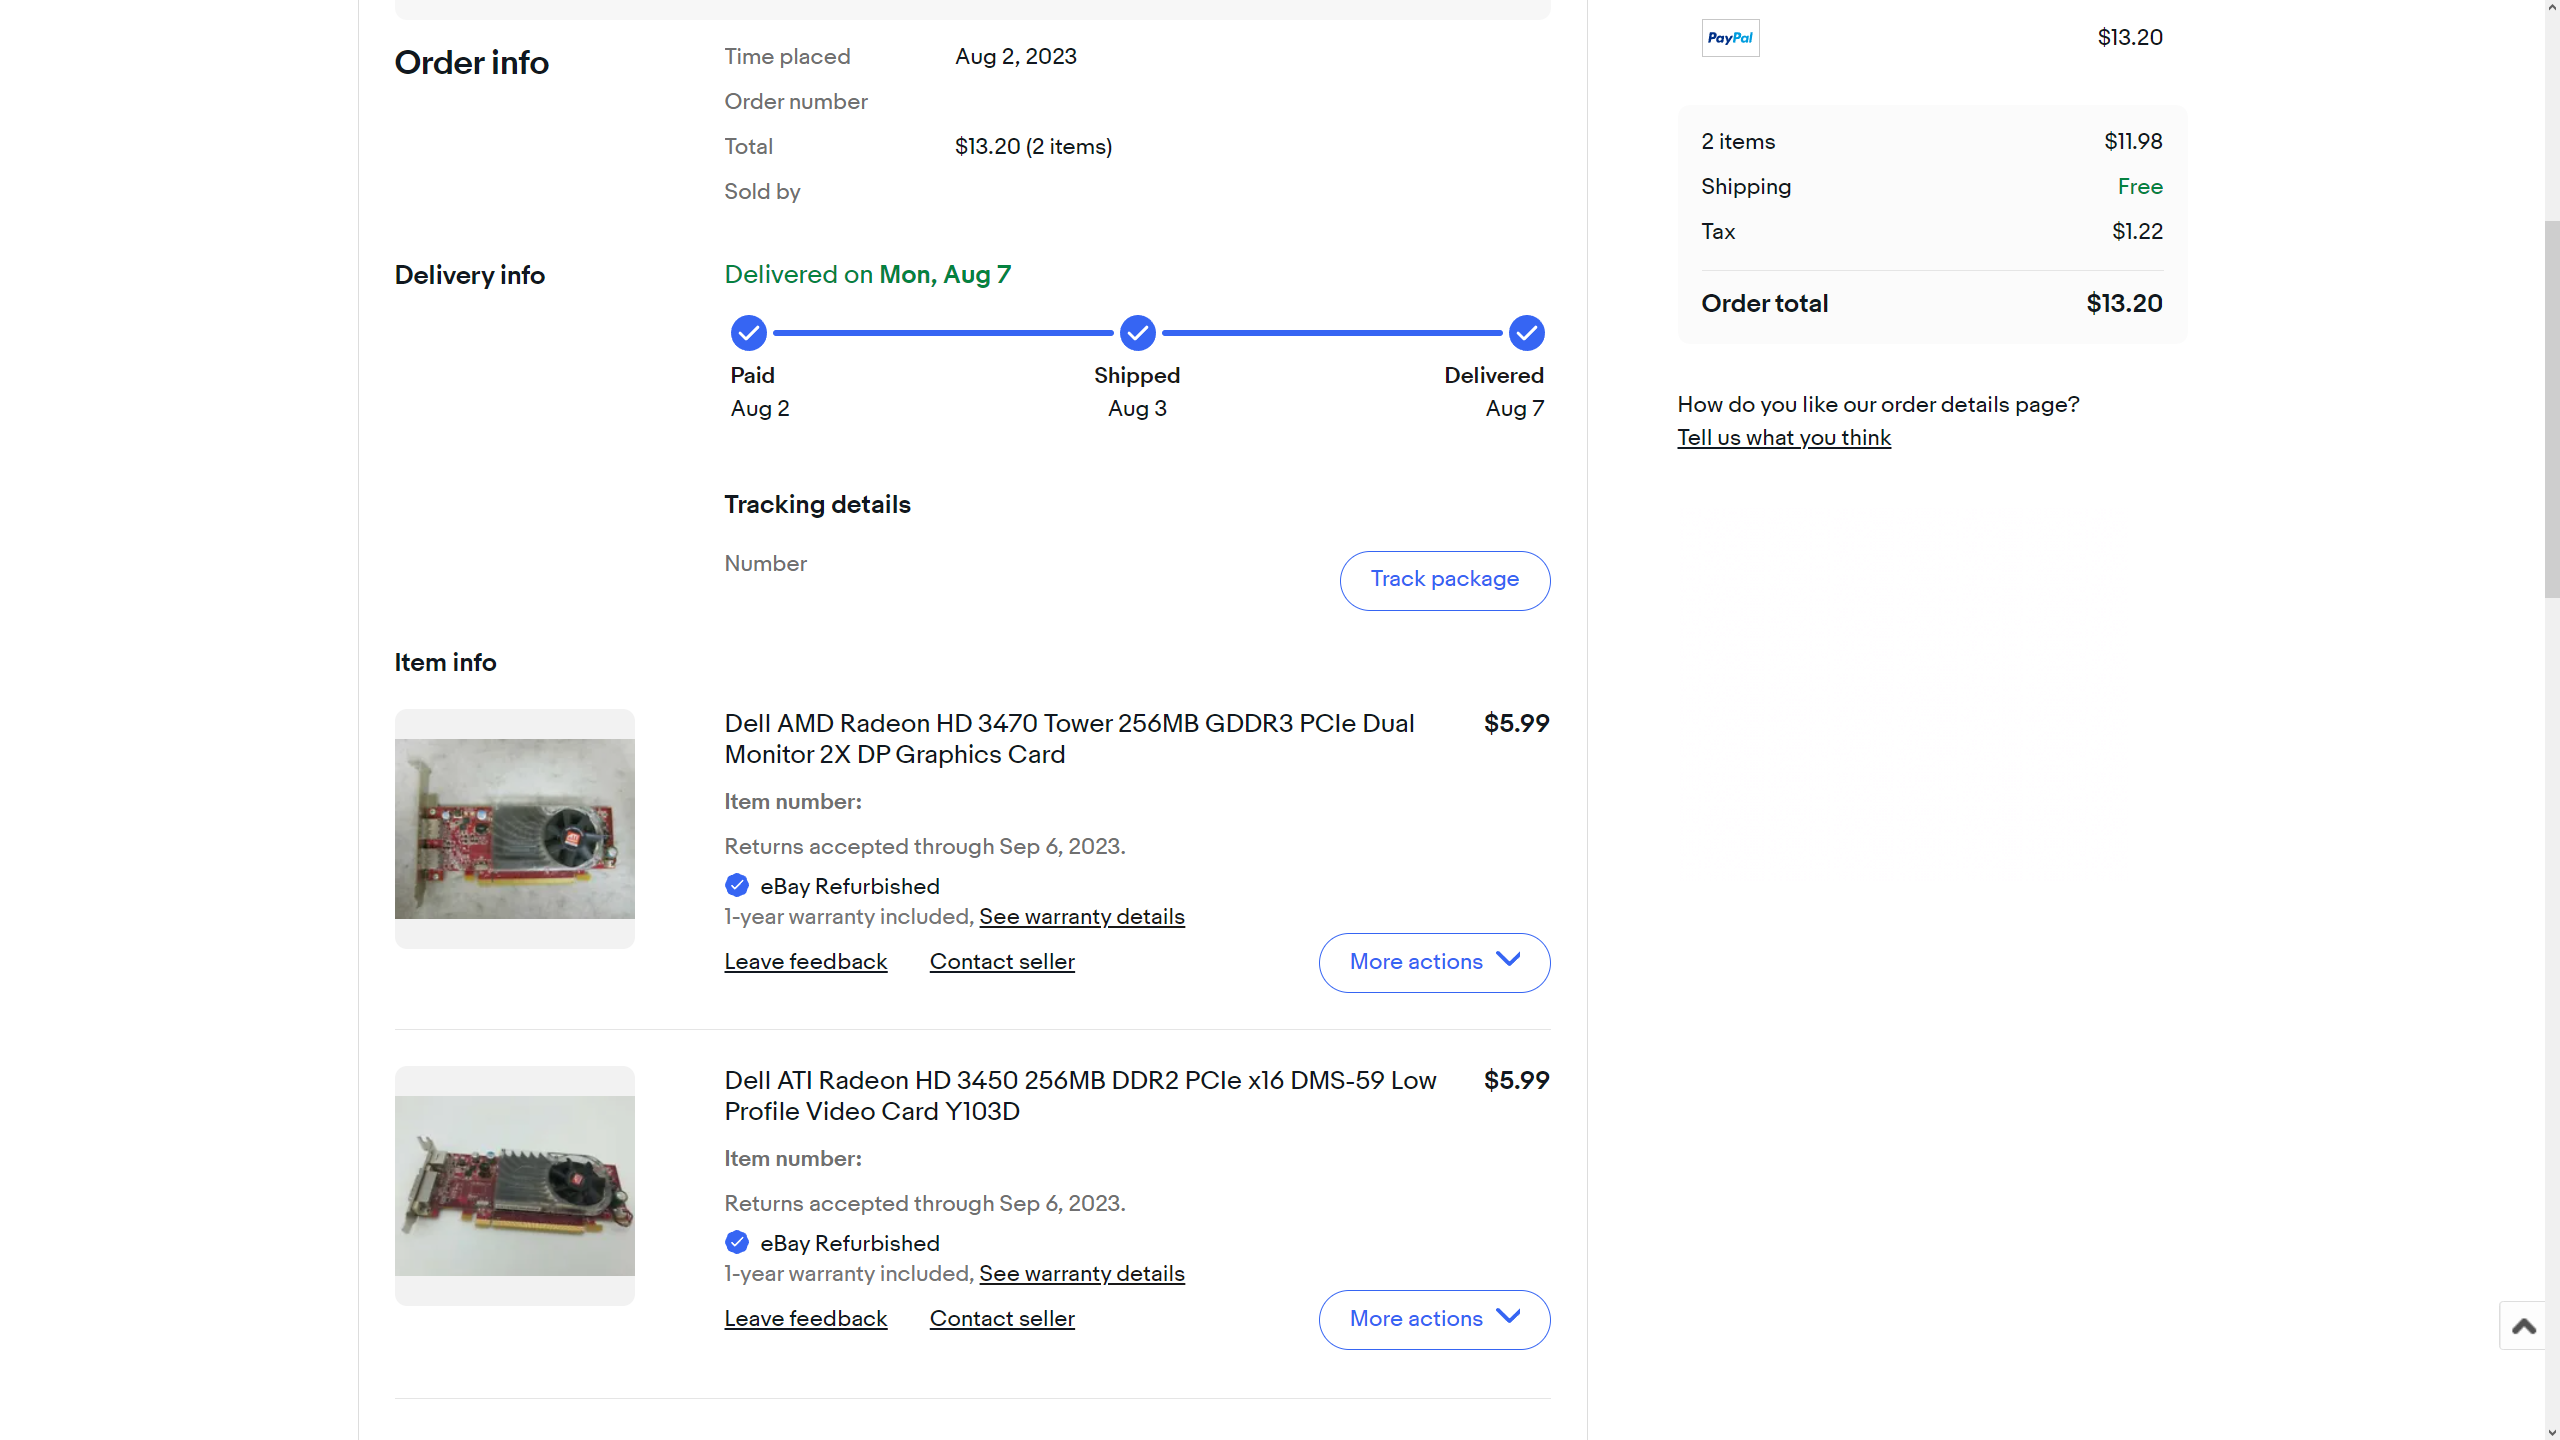
Task: Expand More actions for Radeon HD 3470
Action: [x=1434, y=962]
